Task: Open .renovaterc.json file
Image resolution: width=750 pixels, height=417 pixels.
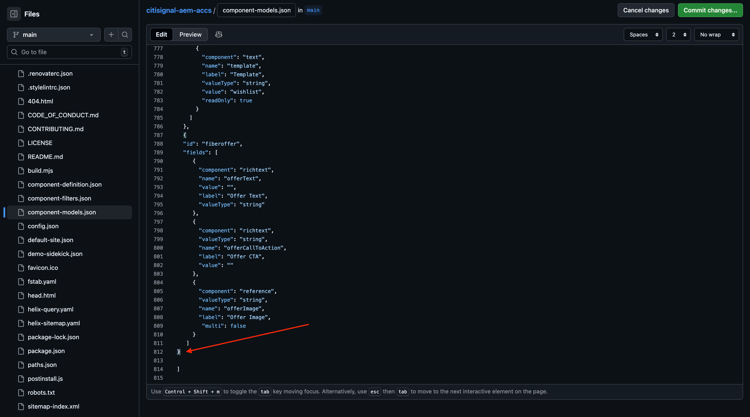Action: [50, 74]
